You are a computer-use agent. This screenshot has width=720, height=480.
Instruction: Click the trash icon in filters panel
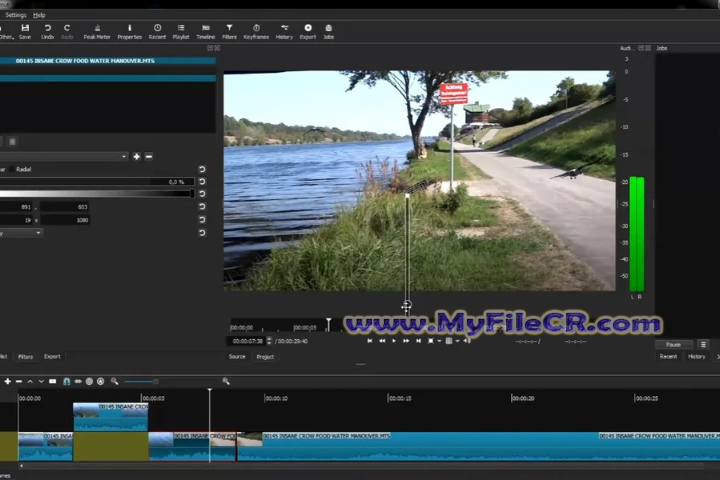pos(12,141)
